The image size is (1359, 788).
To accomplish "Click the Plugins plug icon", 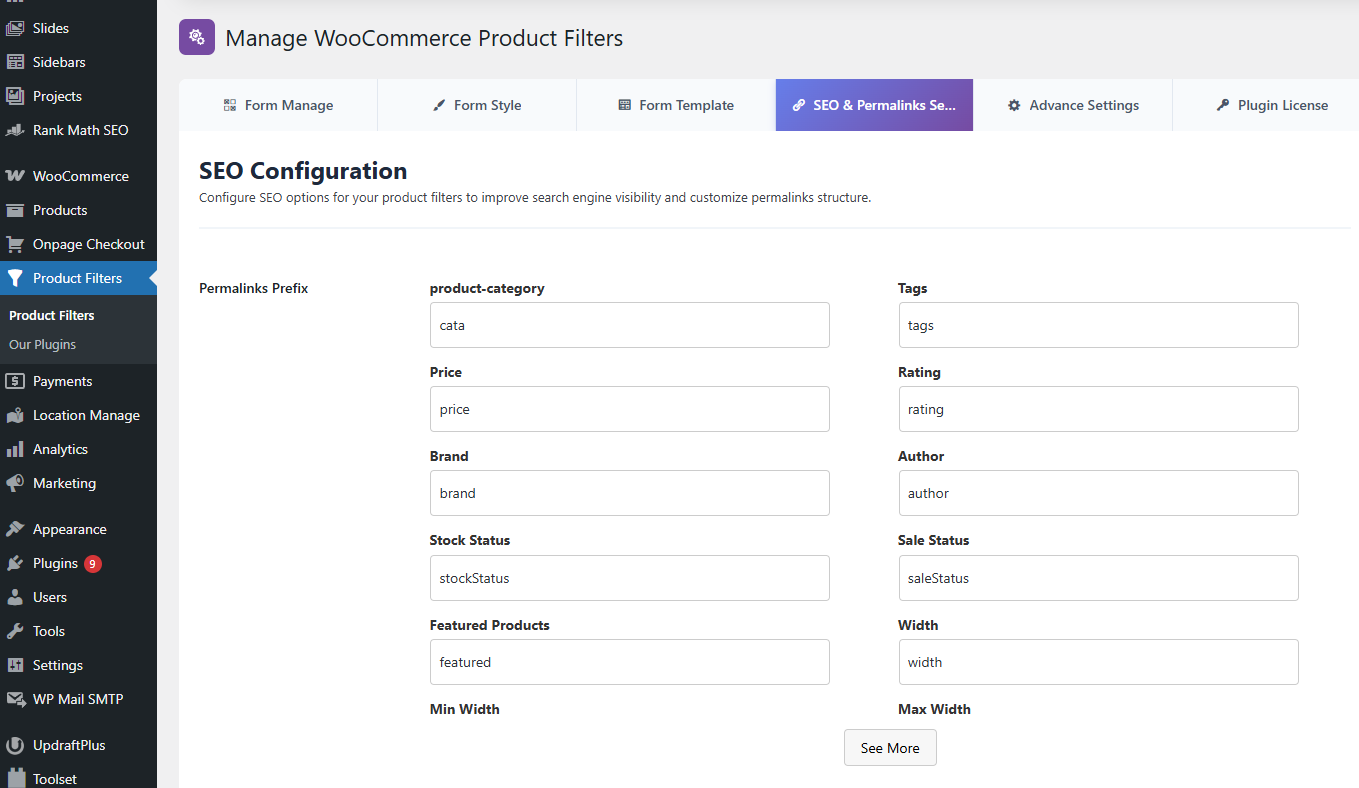I will pyautogui.click(x=15, y=563).
